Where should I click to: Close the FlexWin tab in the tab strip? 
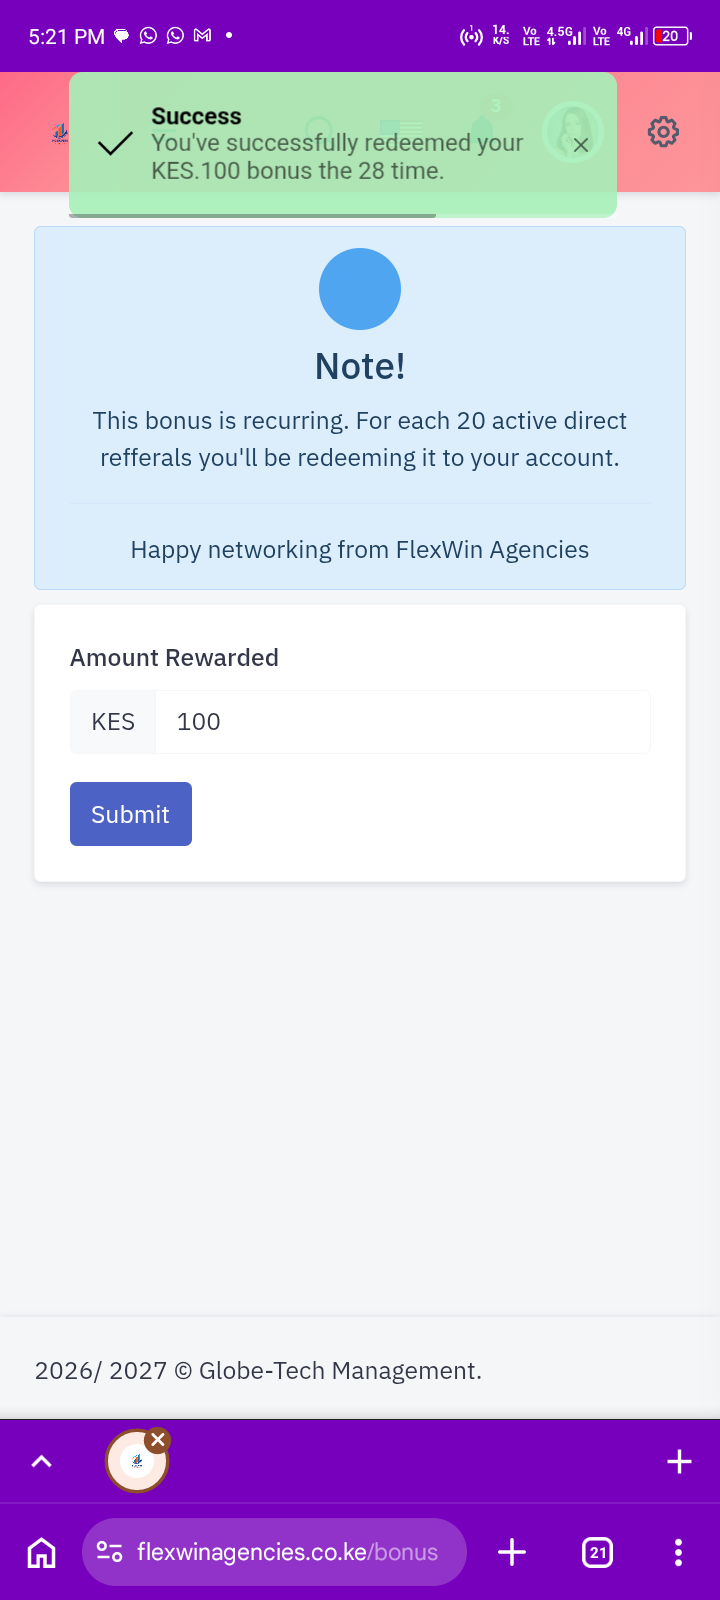[158, 1440]
